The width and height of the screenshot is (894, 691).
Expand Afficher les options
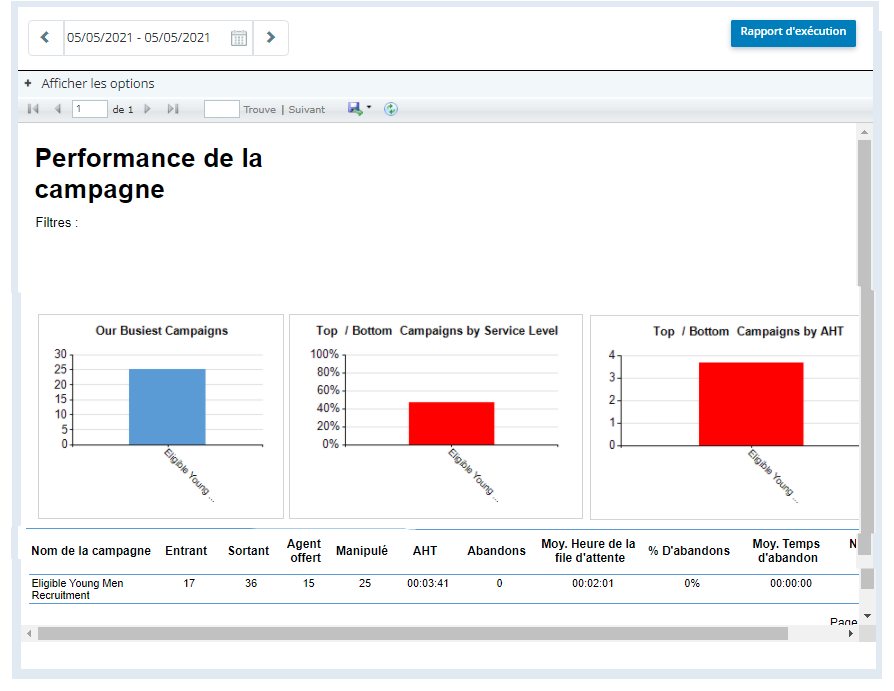90,84
